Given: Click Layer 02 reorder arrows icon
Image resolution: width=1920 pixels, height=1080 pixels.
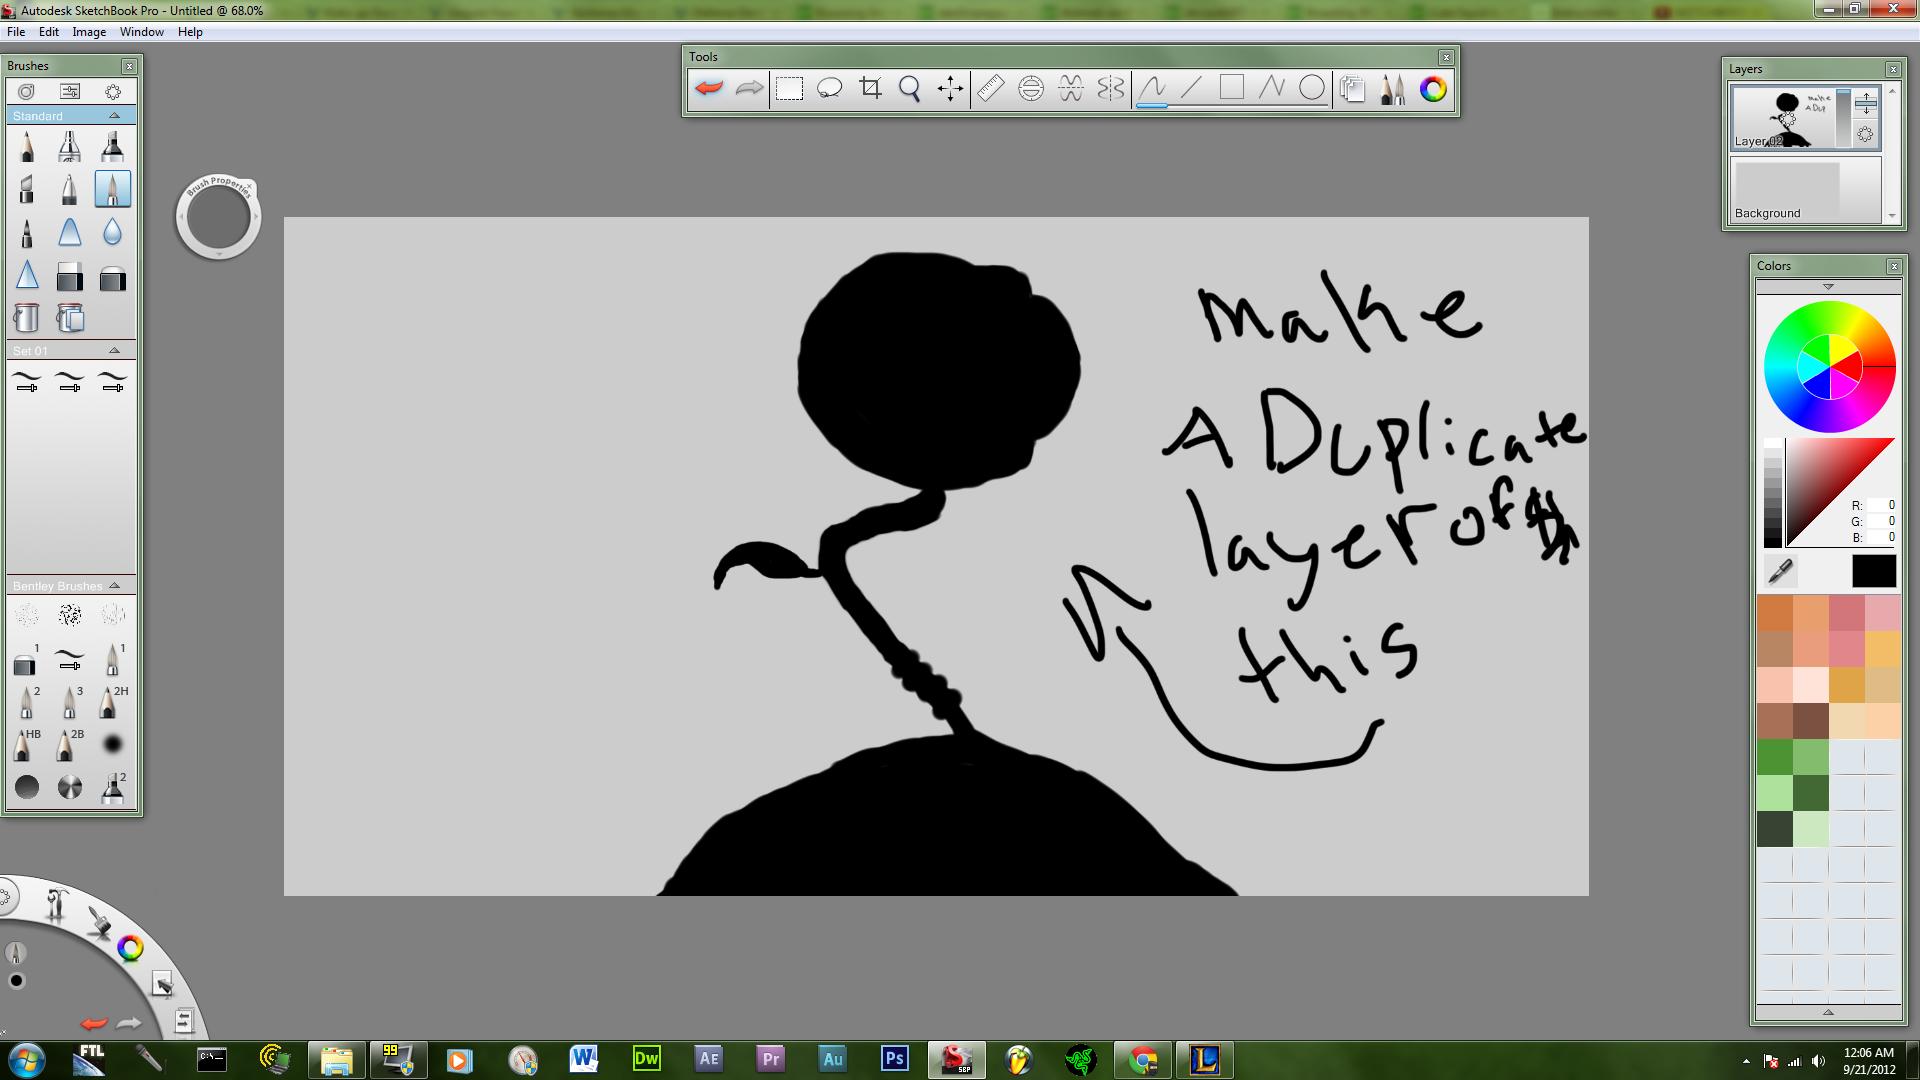Looking at the screenshot, I should [x=1866, y=102].
